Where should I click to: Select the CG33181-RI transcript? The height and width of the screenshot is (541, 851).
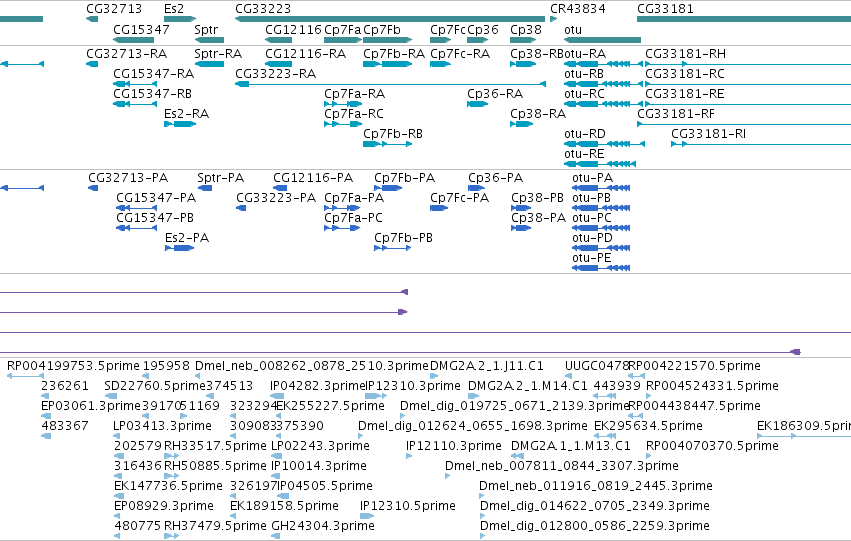tap(708, 134)
